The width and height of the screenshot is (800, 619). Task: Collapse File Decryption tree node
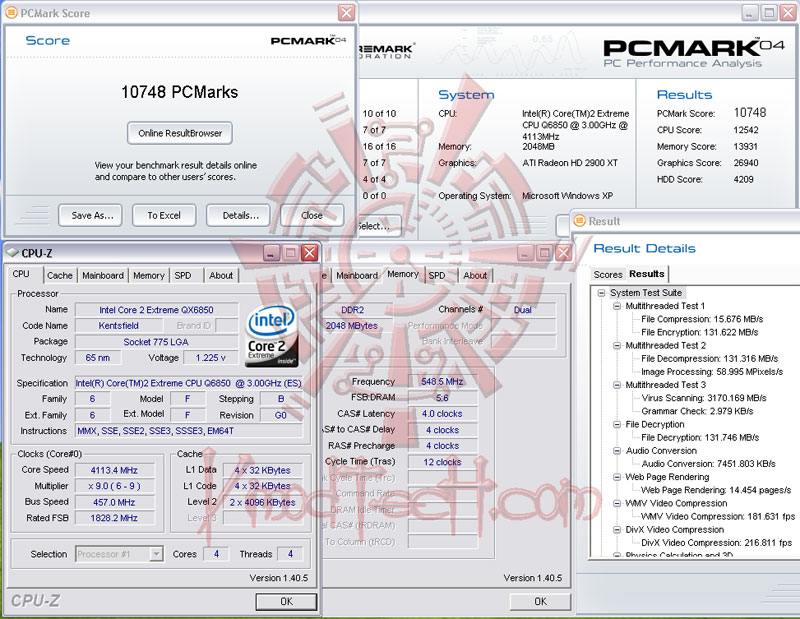tap(617, 424)
